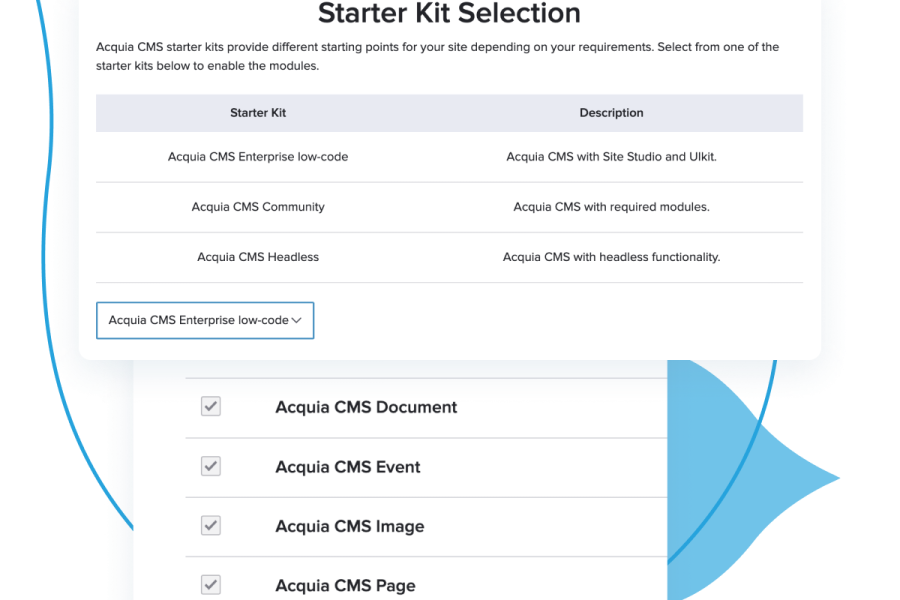
Task: Click the 'required modules' description cell
Action: (611, 207)
